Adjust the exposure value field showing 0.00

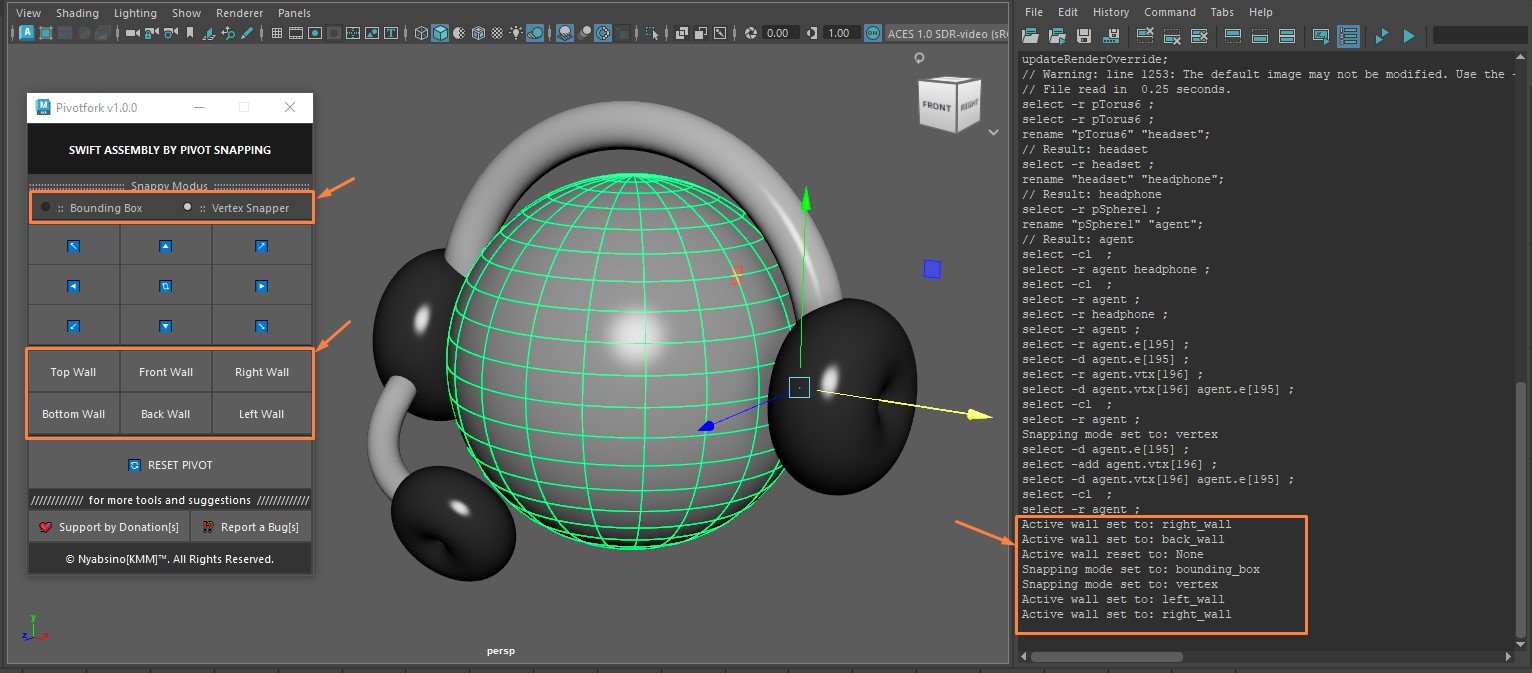778,33
